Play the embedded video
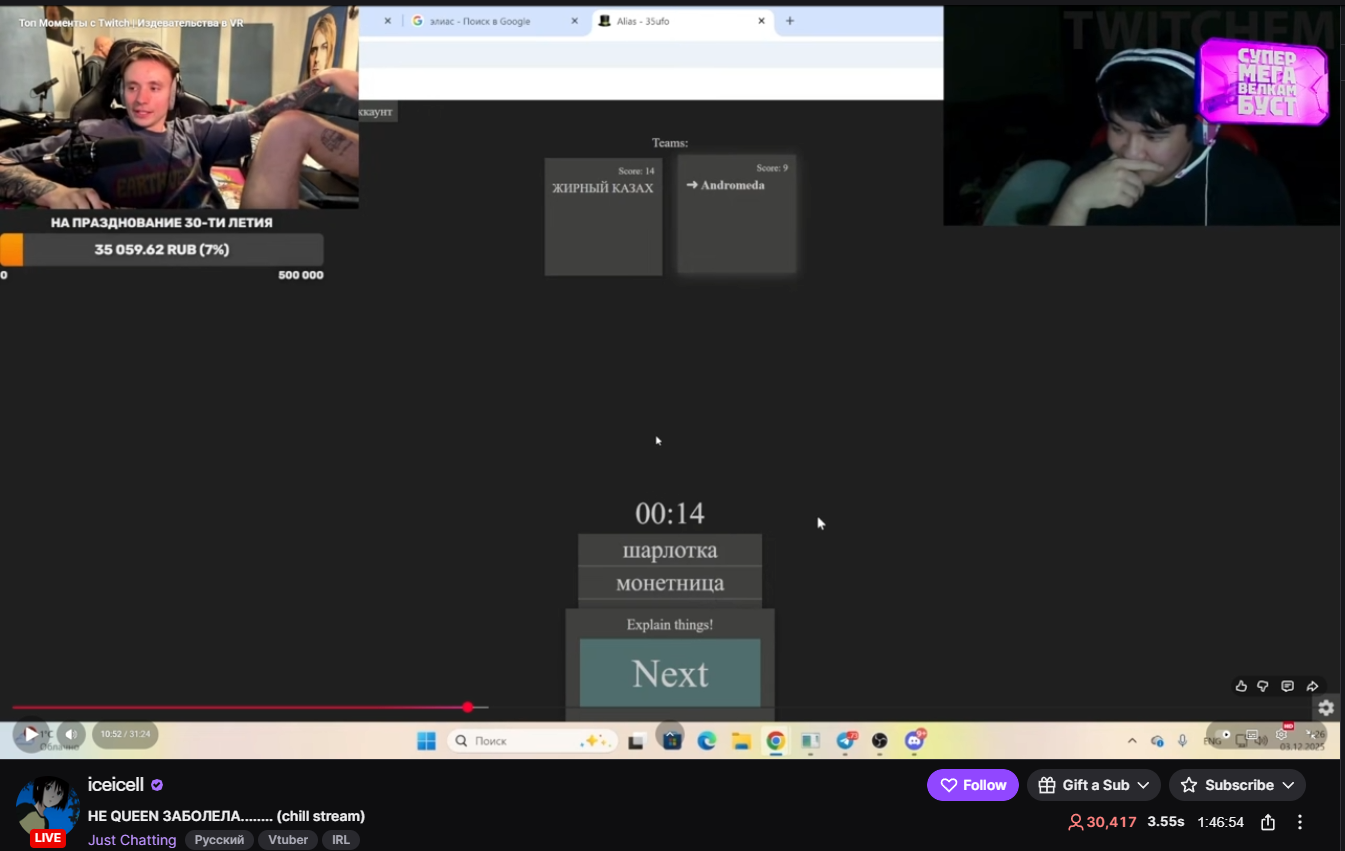The image size is (1345, 851). click(x=31, y=735)
